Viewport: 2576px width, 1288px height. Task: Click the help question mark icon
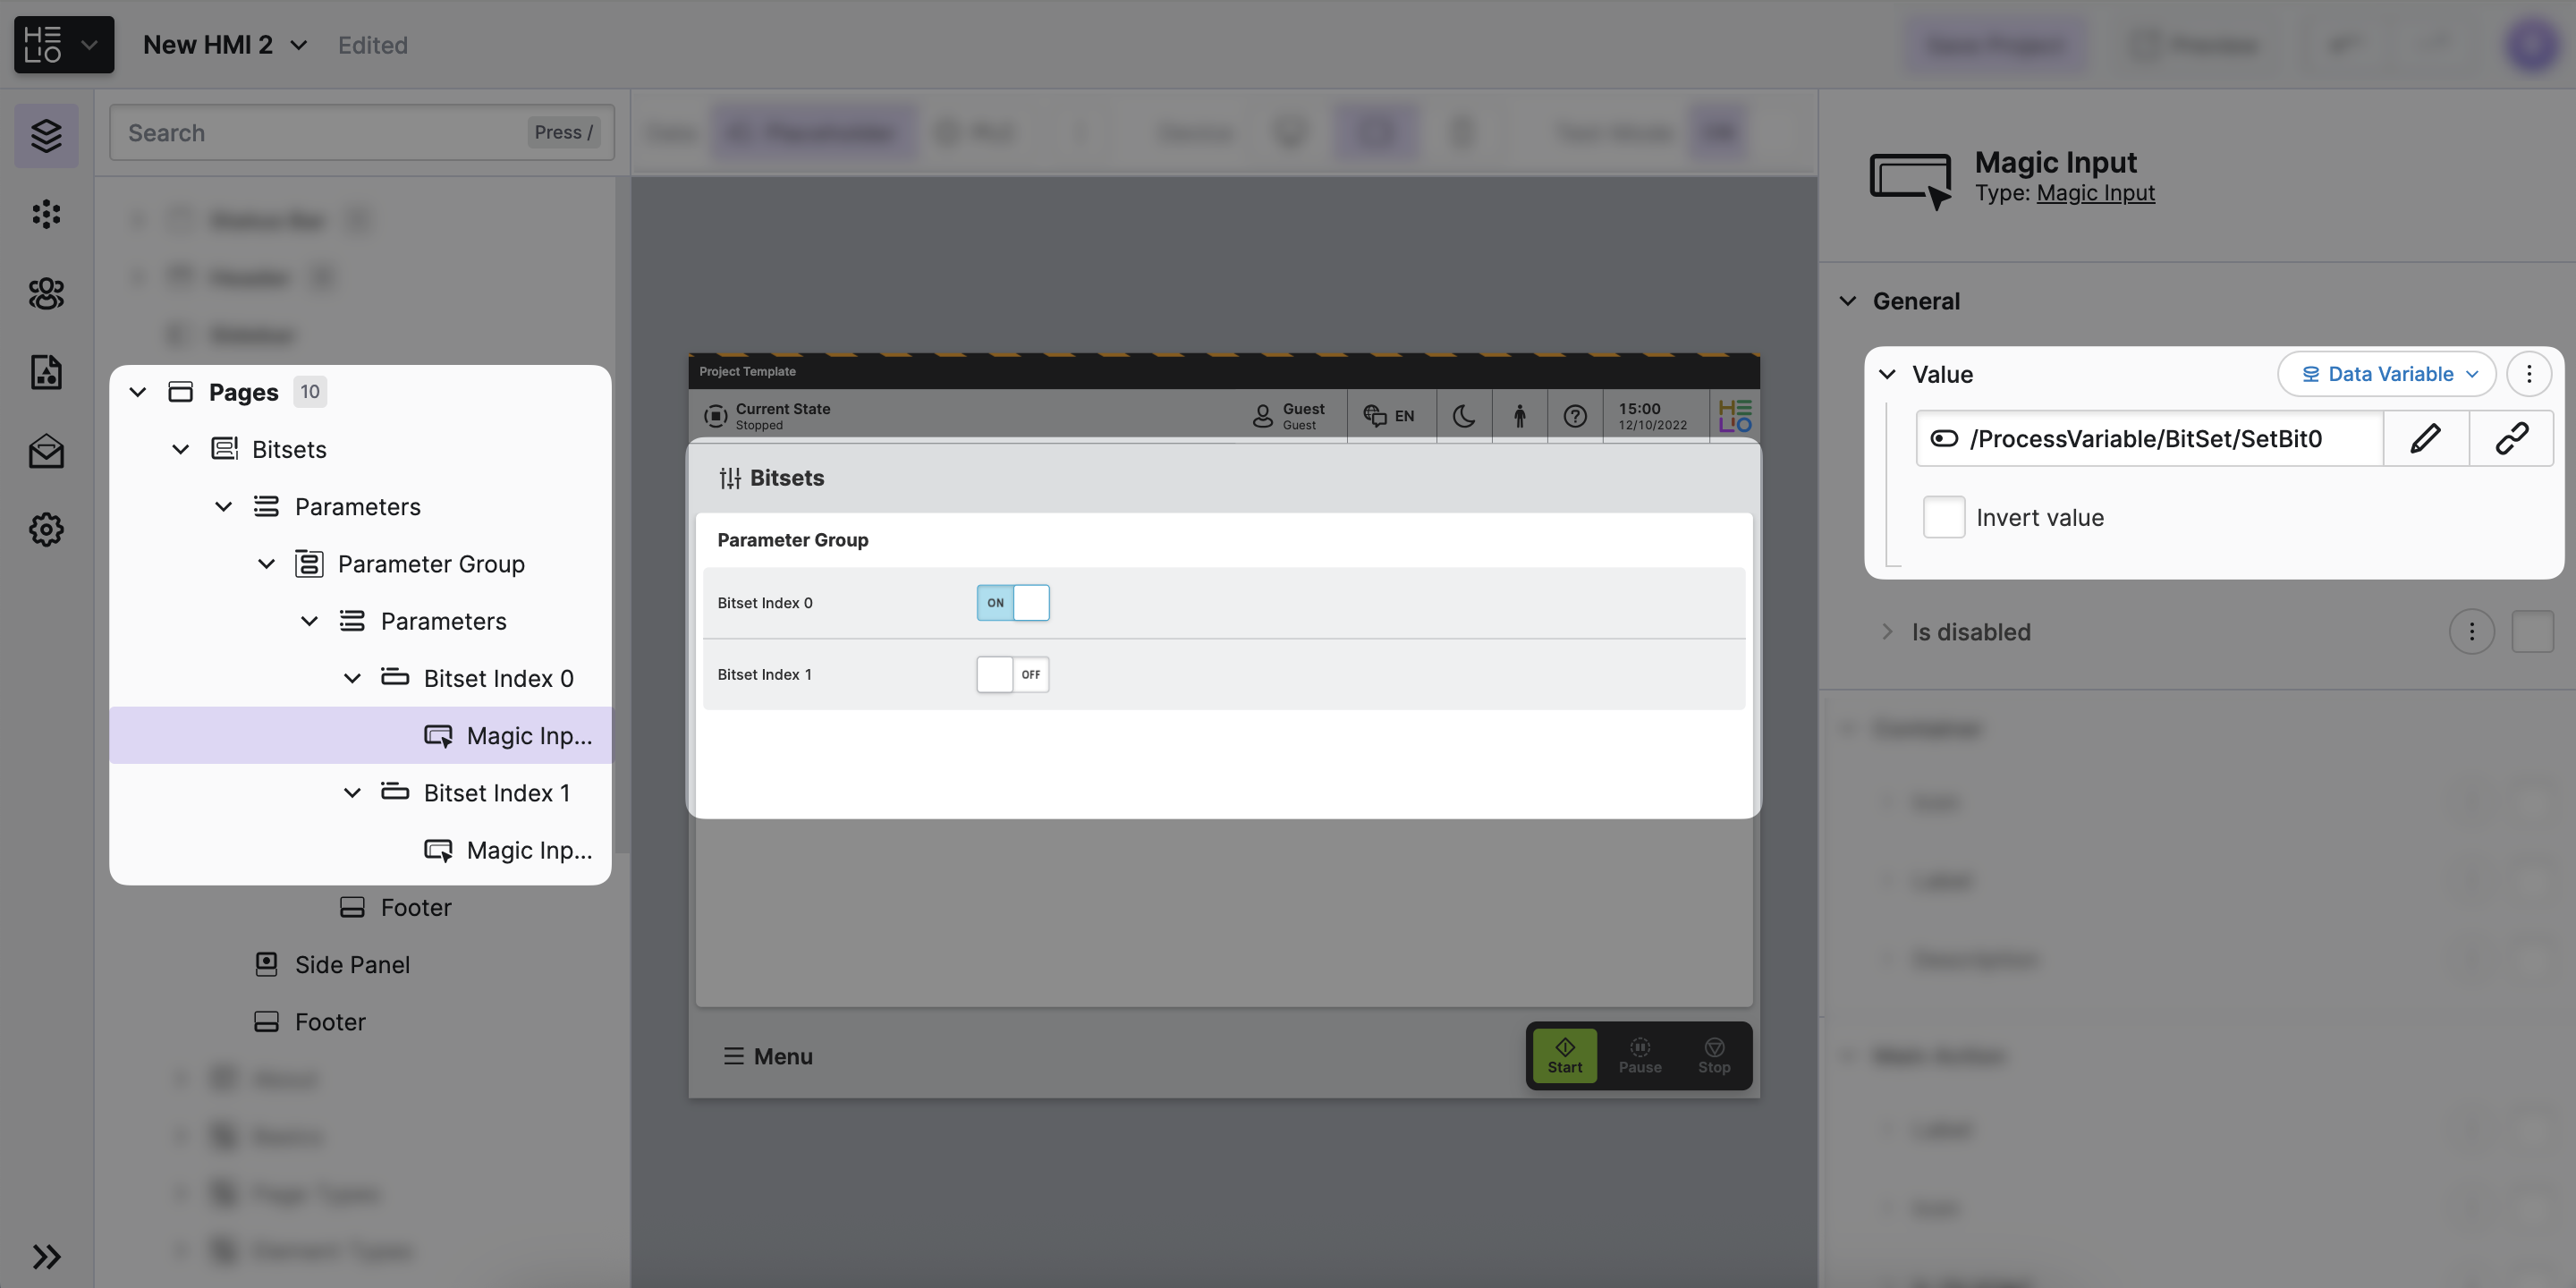tap(1574, 416)
